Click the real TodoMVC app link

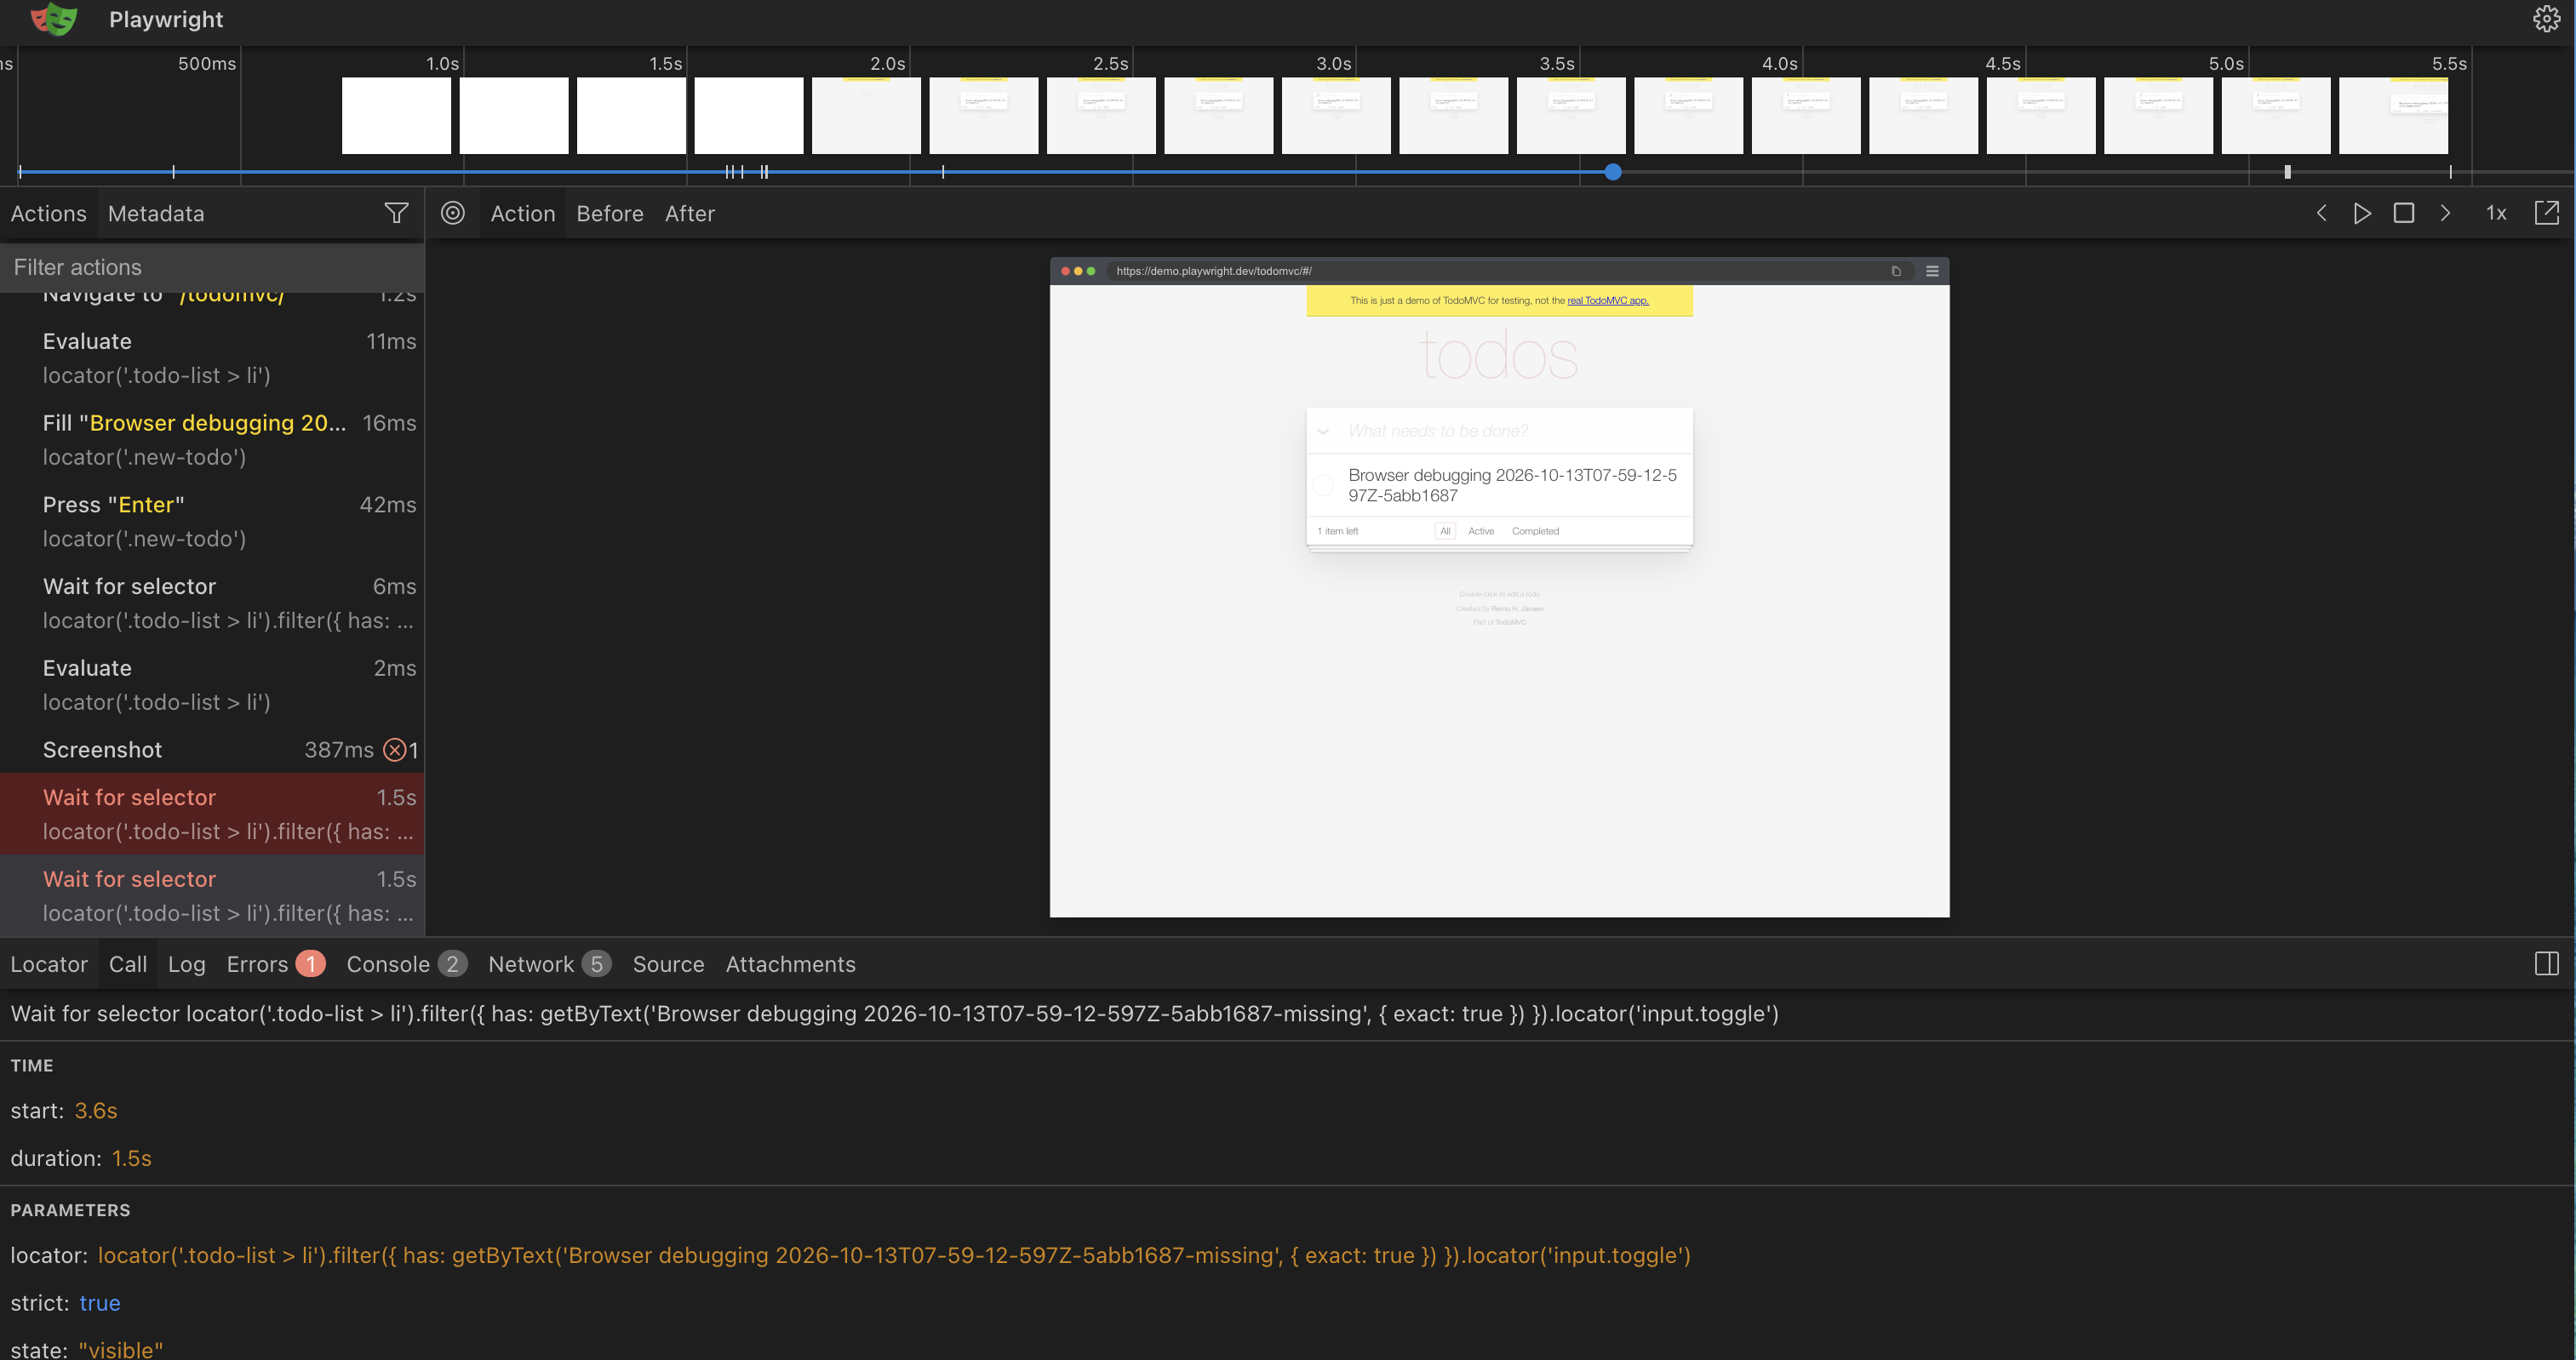1607,300
